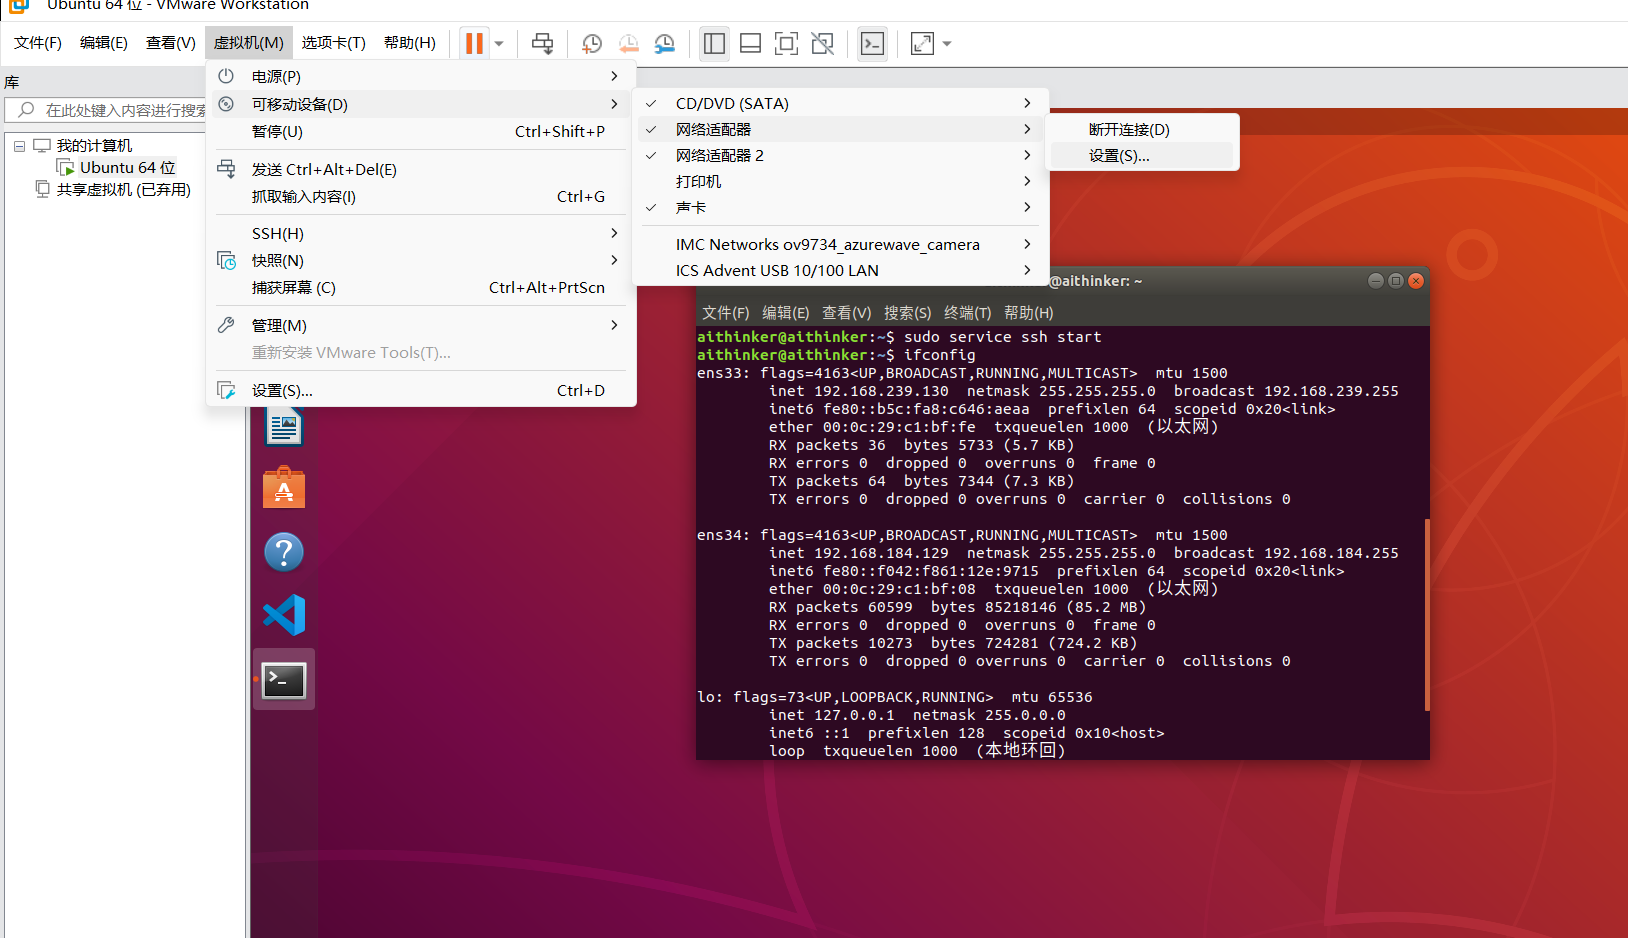The width and height of the screenshot is (1628, 938).
Task: Expand the 电源(P) submenu
Action: [x=421, y=76]
